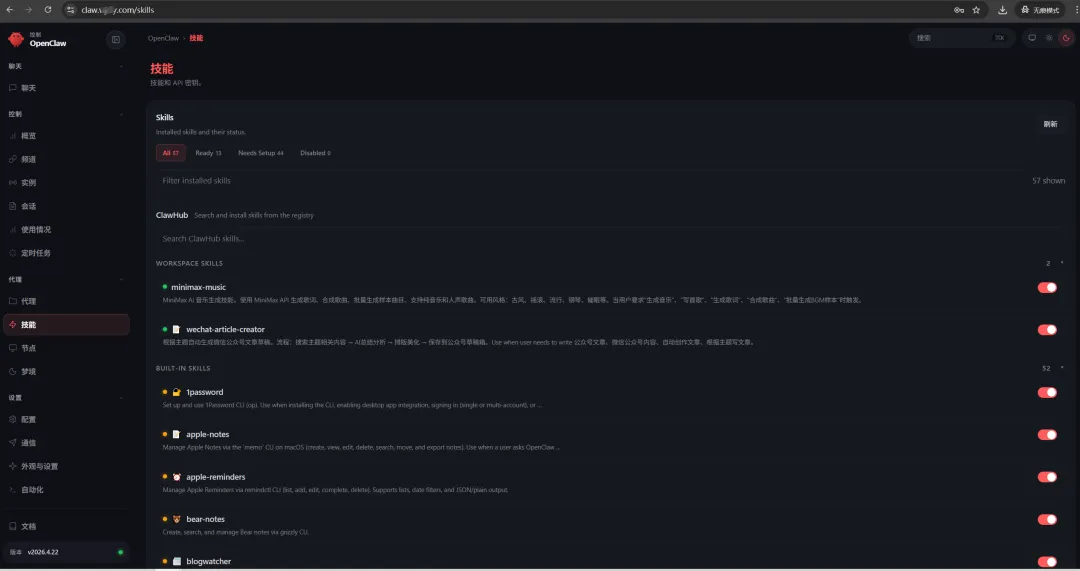This screenshot has height=571, width=1080.
Task: Click the apple-reminders alarm clock icon
Action: [x=176, y=477]
